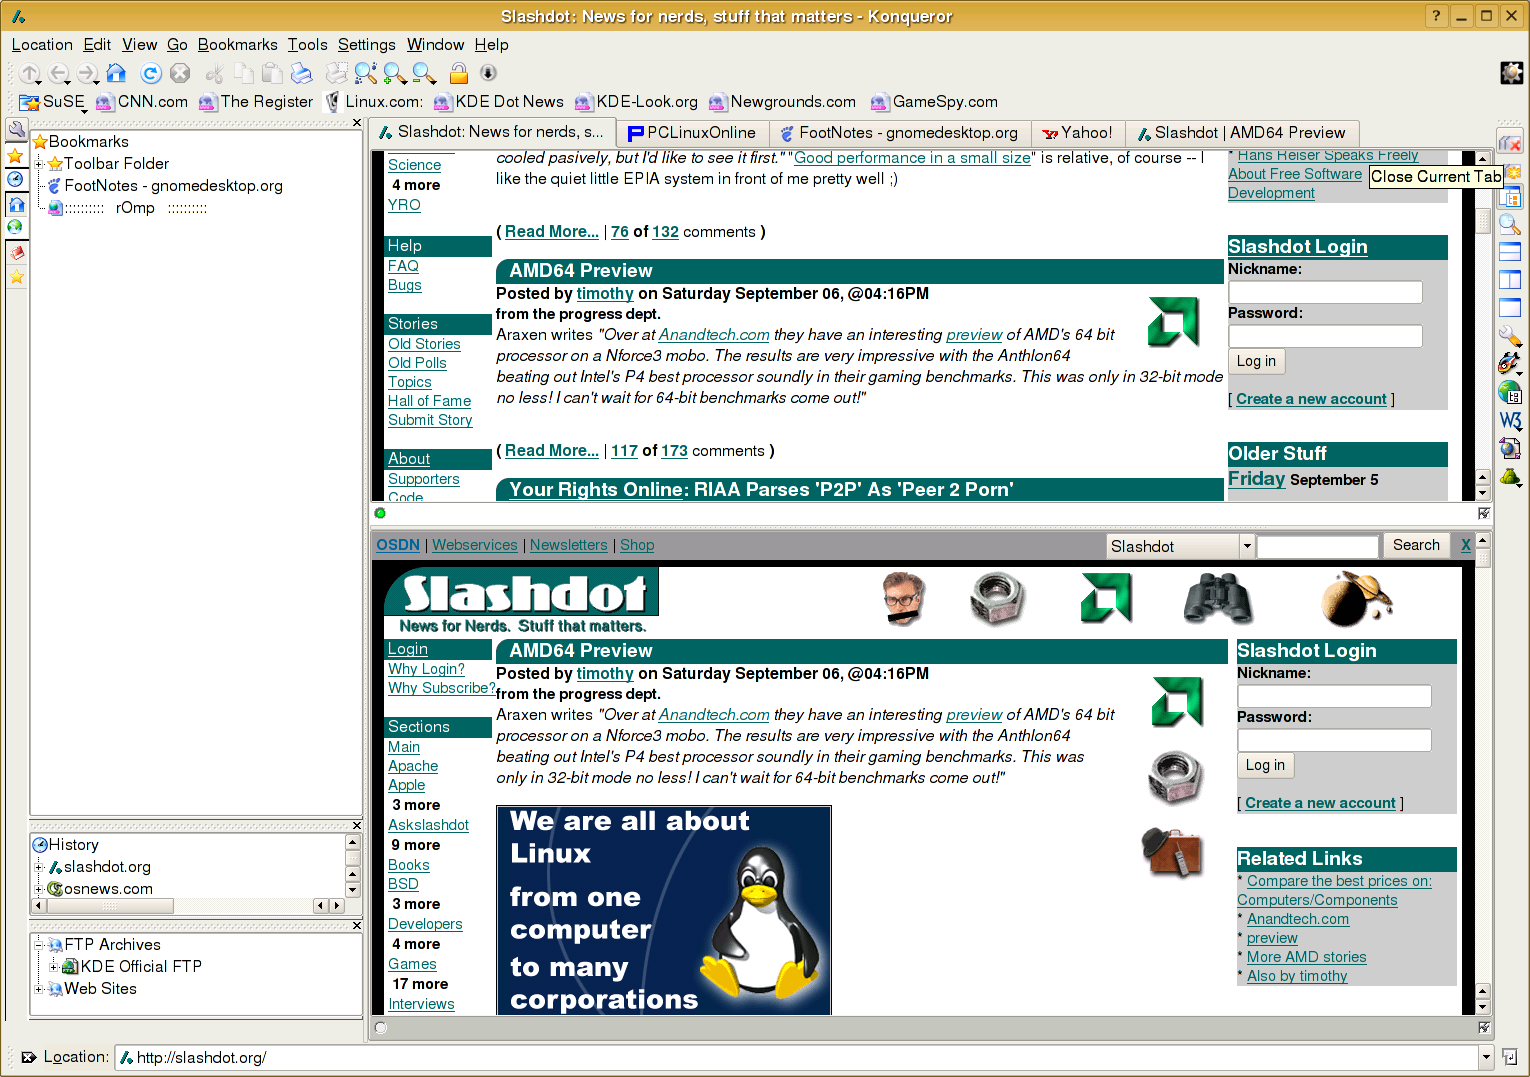
Task: Toggle the History clock sidebar tab
Action: tap(16, 179)
